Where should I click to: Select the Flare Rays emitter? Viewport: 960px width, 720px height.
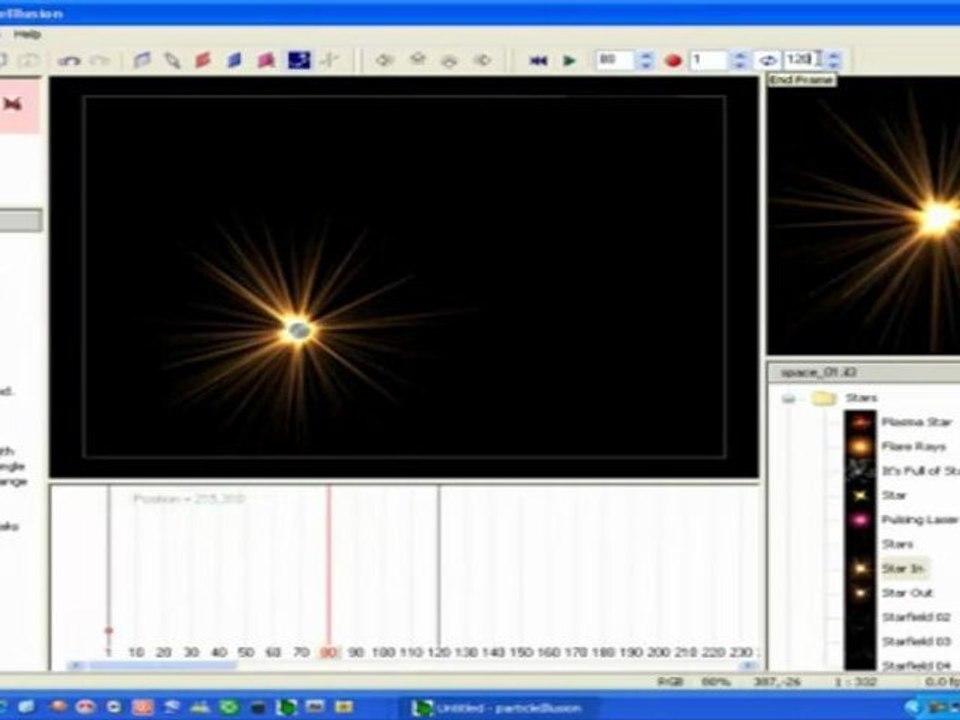click(913, 446)
